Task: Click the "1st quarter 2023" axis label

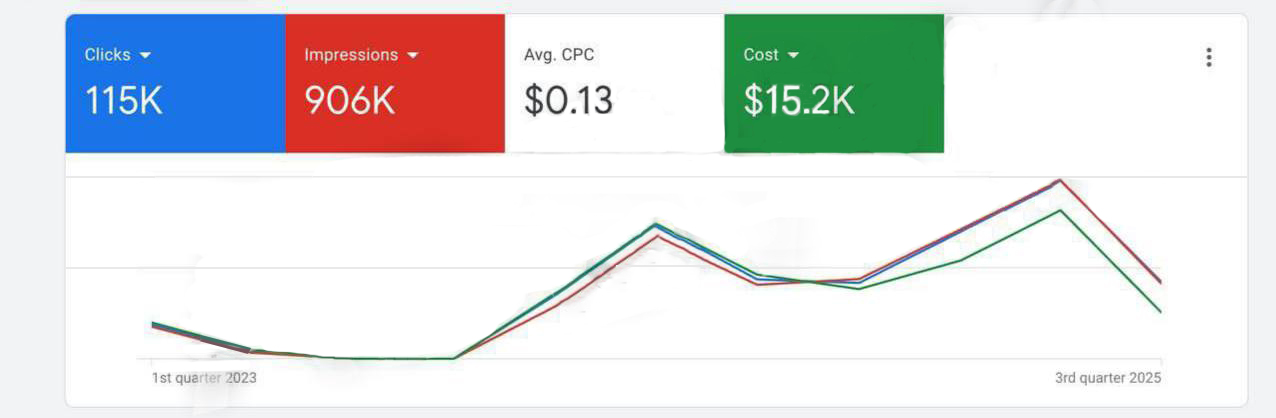Action: (x=204, y=378)
